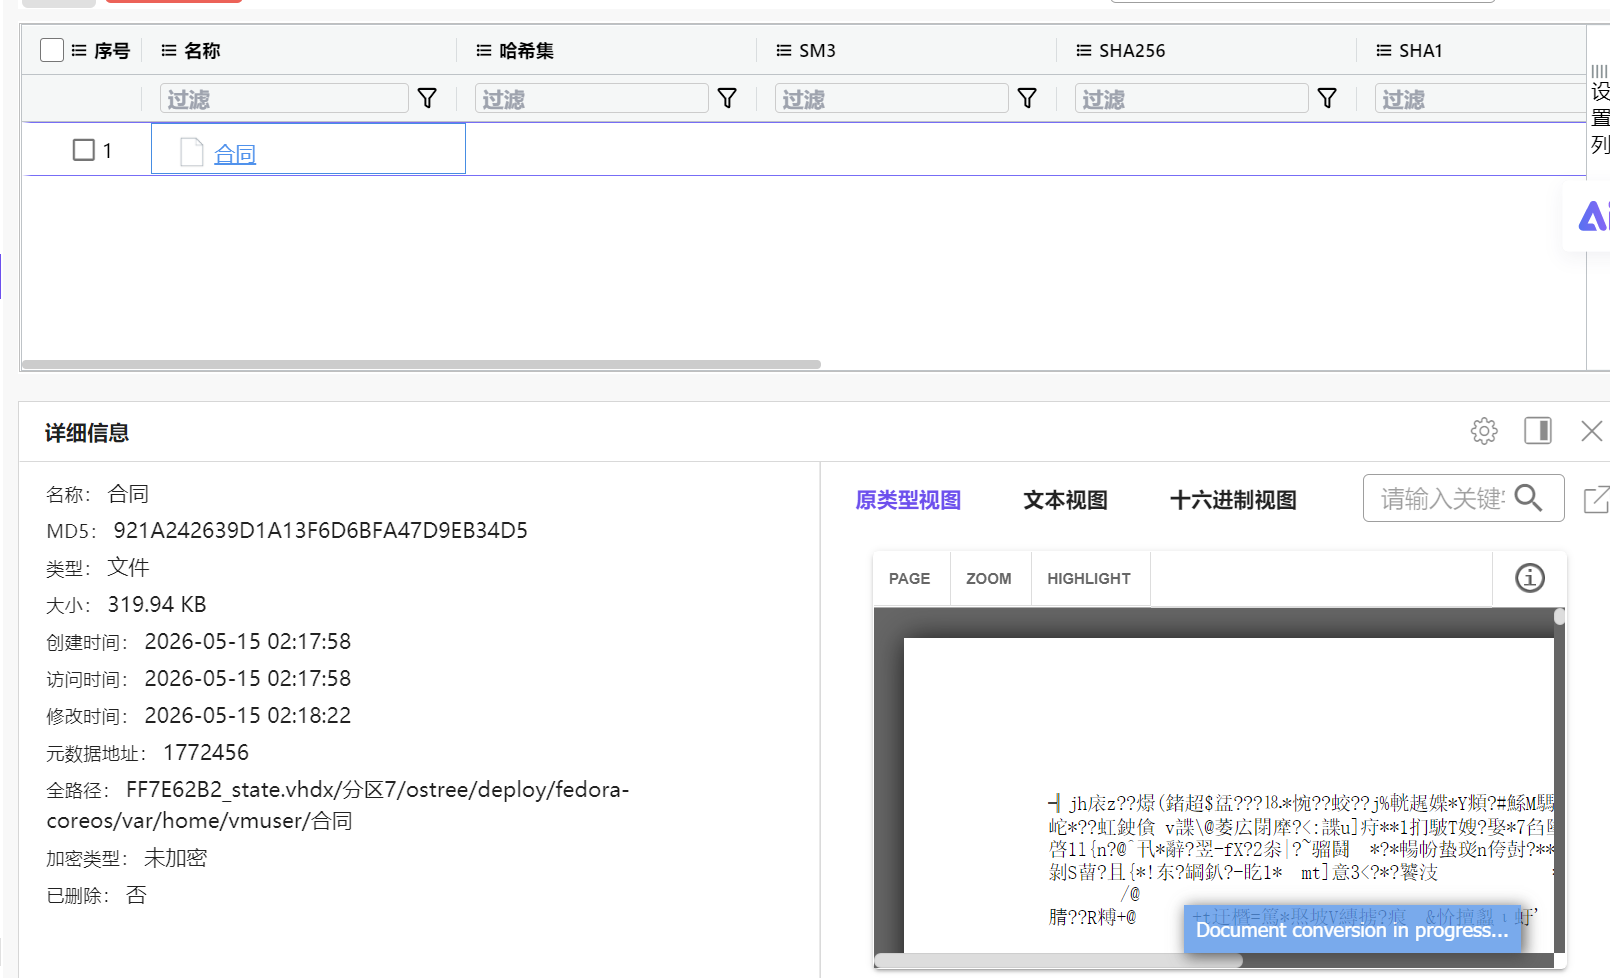Toggle the detail panel layout icon
This screenshot has width=1610, height=978.
coord(1538,431)
